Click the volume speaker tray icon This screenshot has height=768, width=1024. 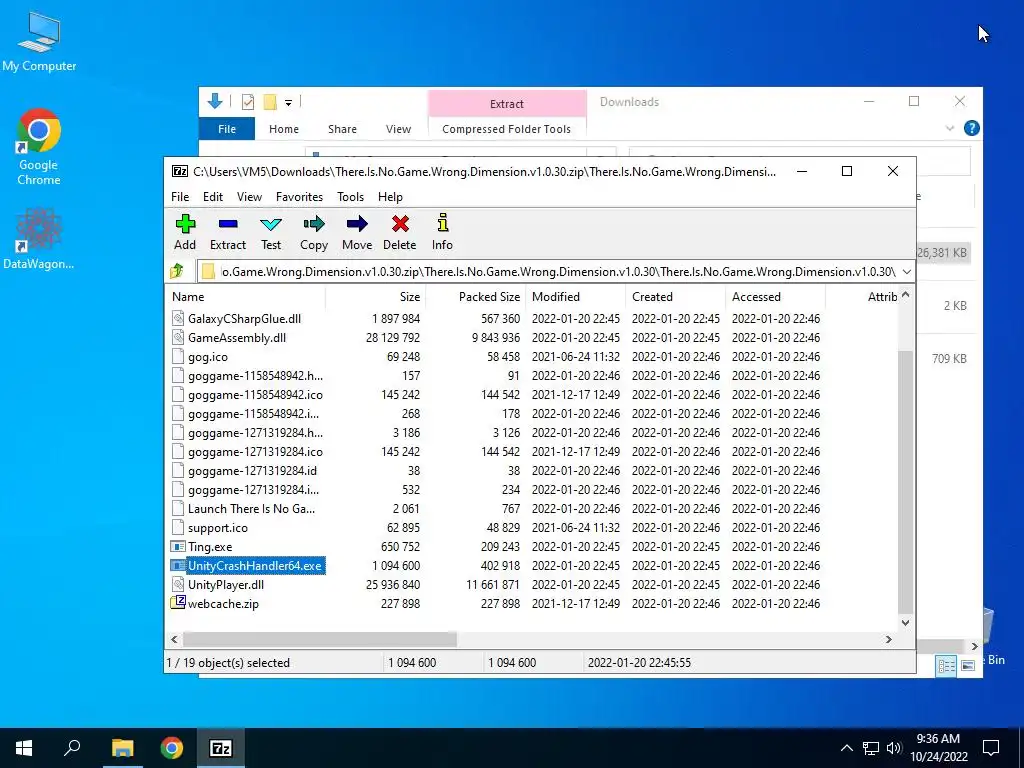click(x=895, y=748)
